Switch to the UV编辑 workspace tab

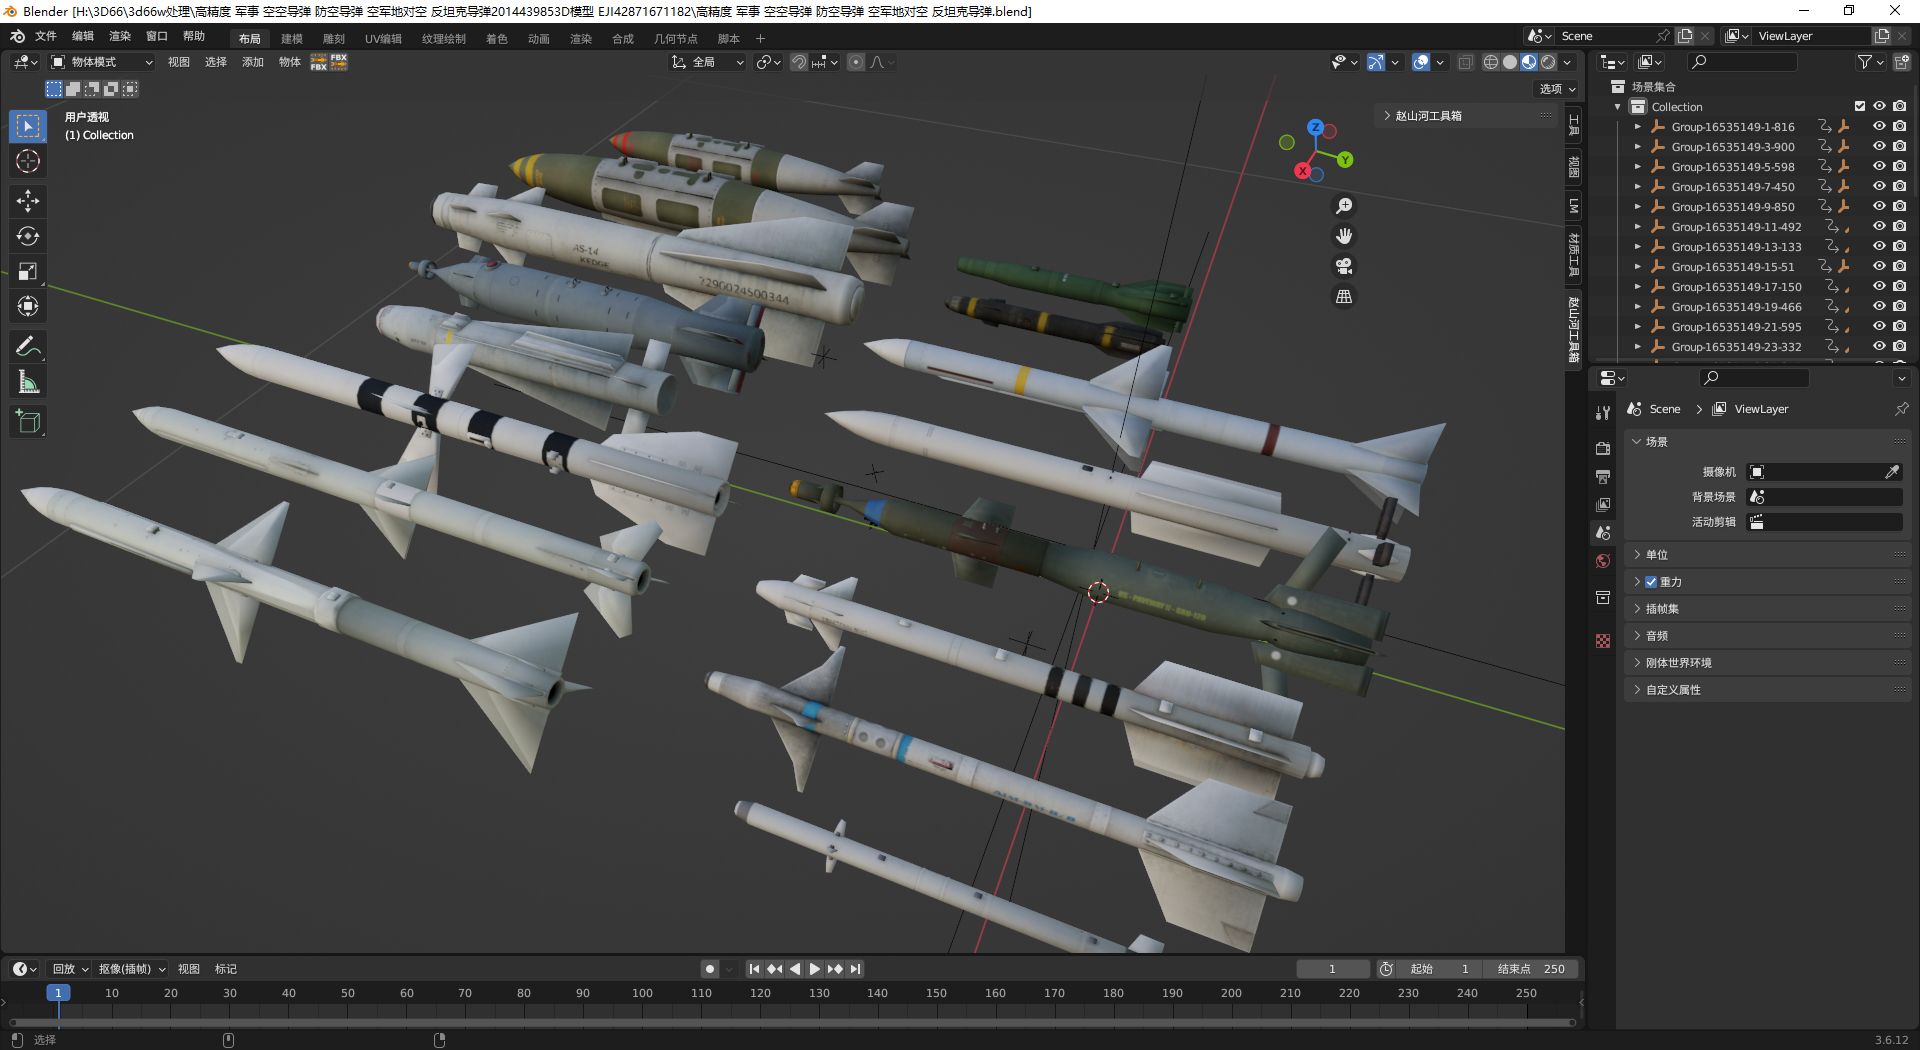(x=383, y=39)
